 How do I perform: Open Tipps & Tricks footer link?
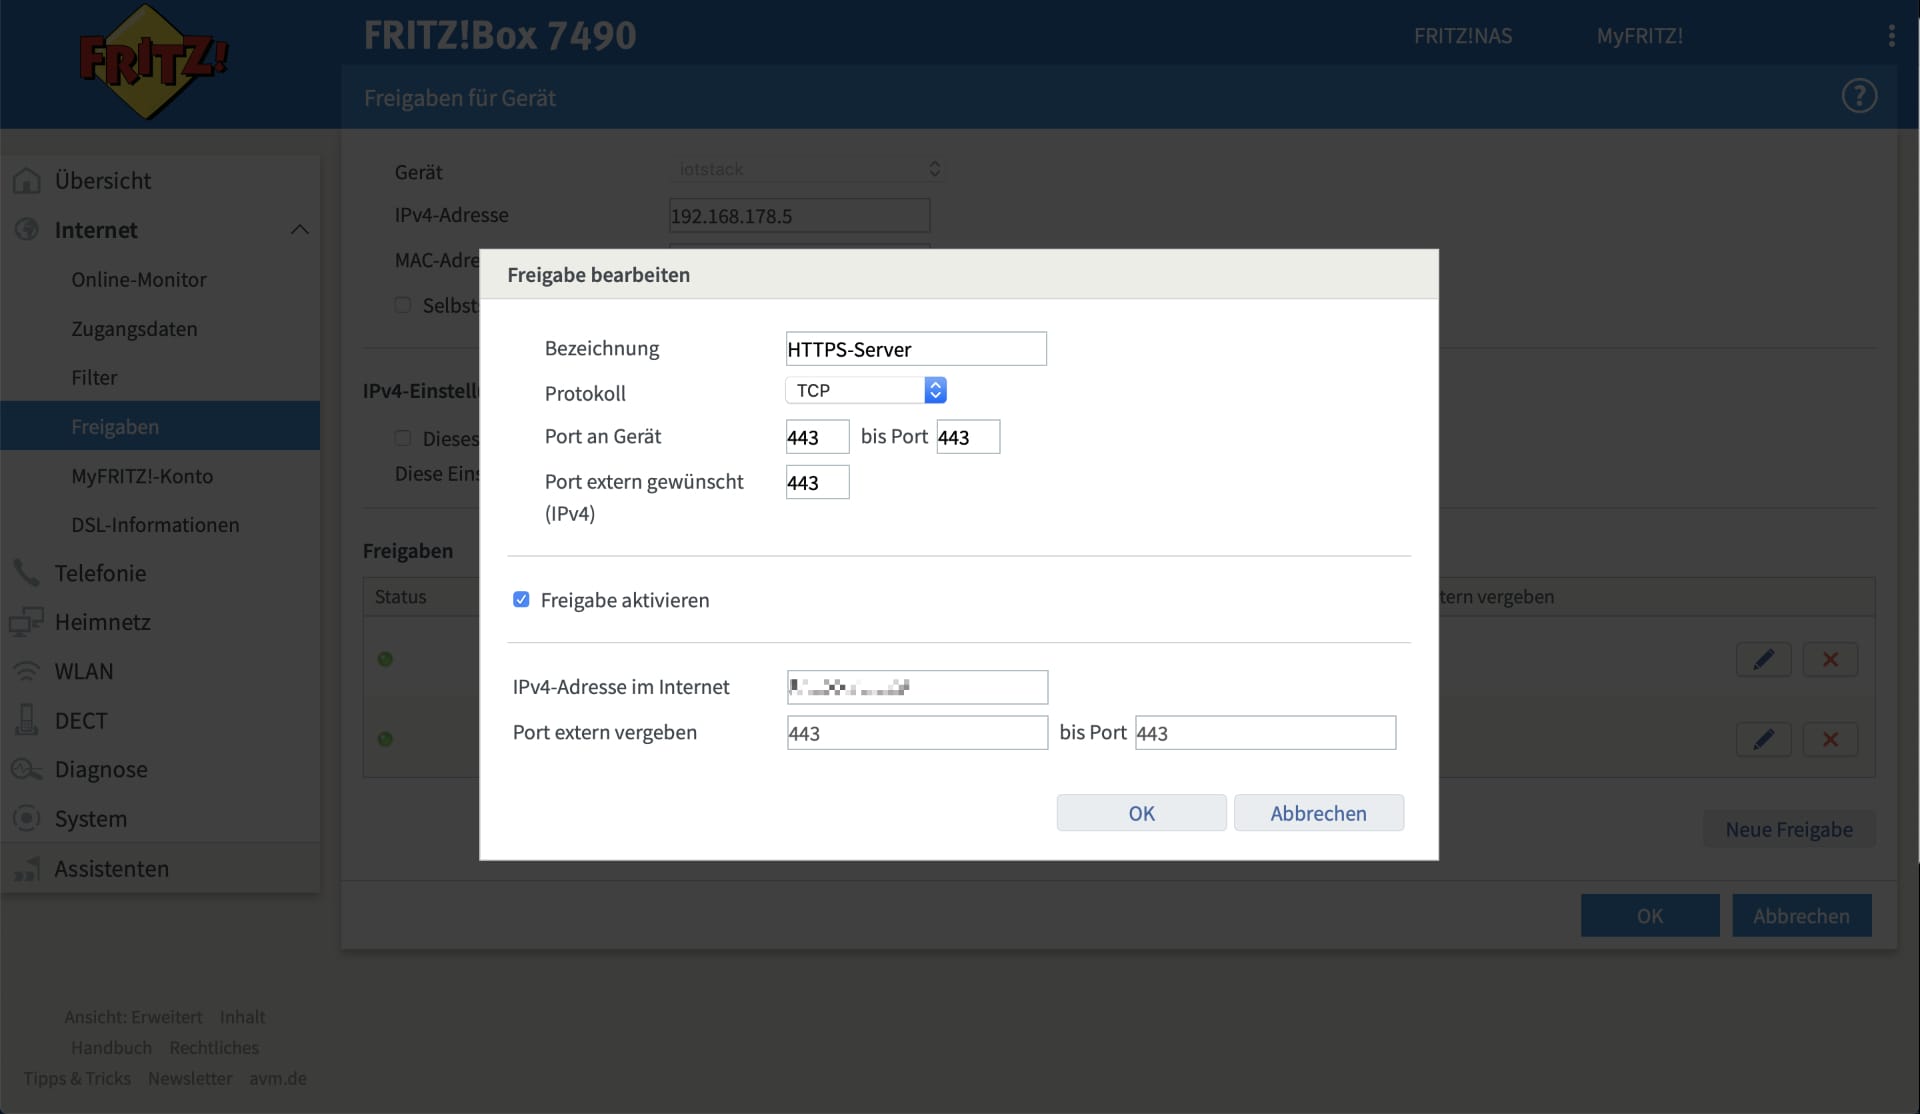coord(77,1079)
